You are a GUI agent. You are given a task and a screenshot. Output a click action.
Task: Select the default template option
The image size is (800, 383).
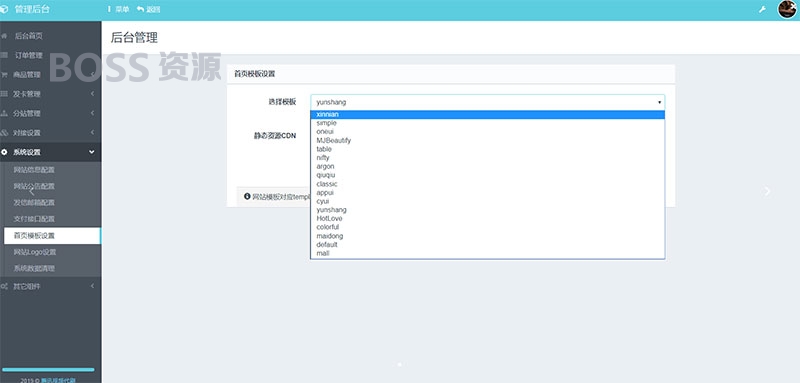point(487,244)
